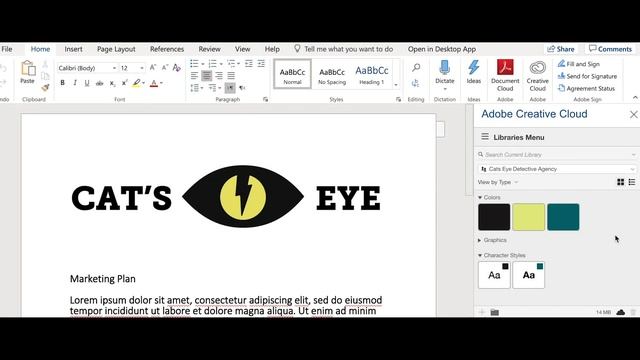Image resolution: width=640 pixels, height=360 pixels.
Task: Clear all text formatting
Action: [177, 67]
